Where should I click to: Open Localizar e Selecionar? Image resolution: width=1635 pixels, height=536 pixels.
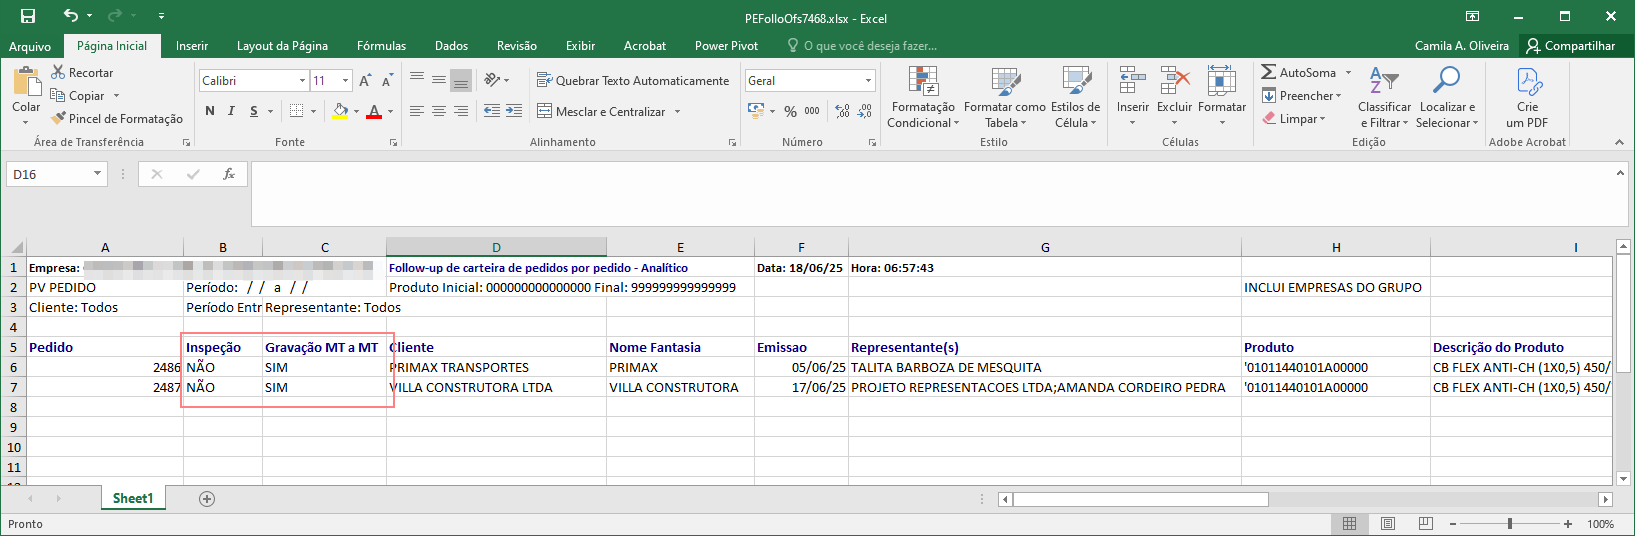[x=1447, y=97]
